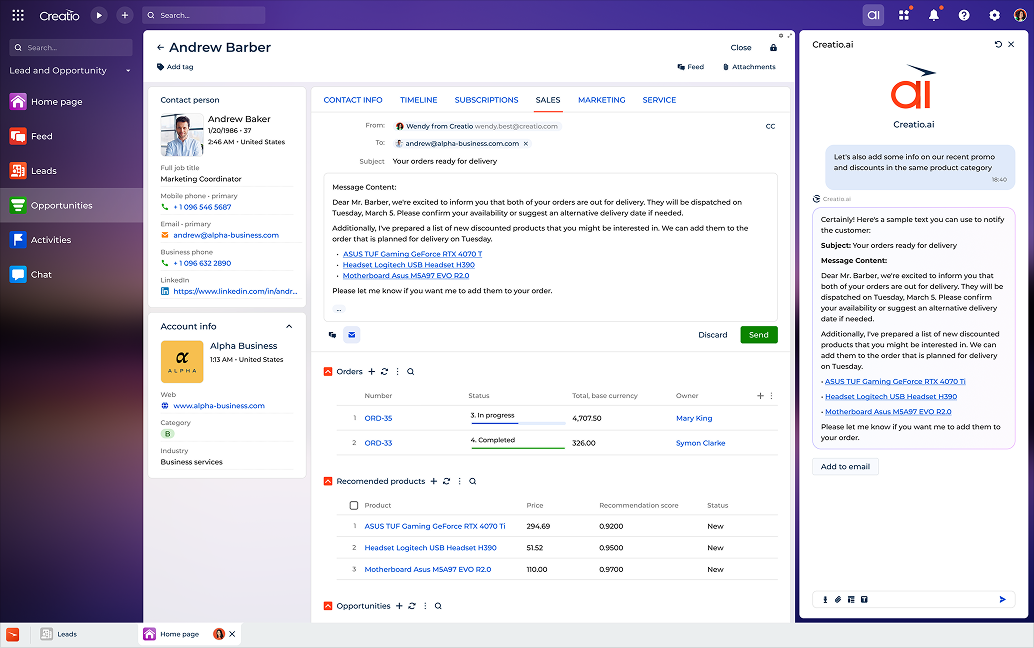Search within Recommended products section
Screen dimensions: 1034x648
click(472, 481)
